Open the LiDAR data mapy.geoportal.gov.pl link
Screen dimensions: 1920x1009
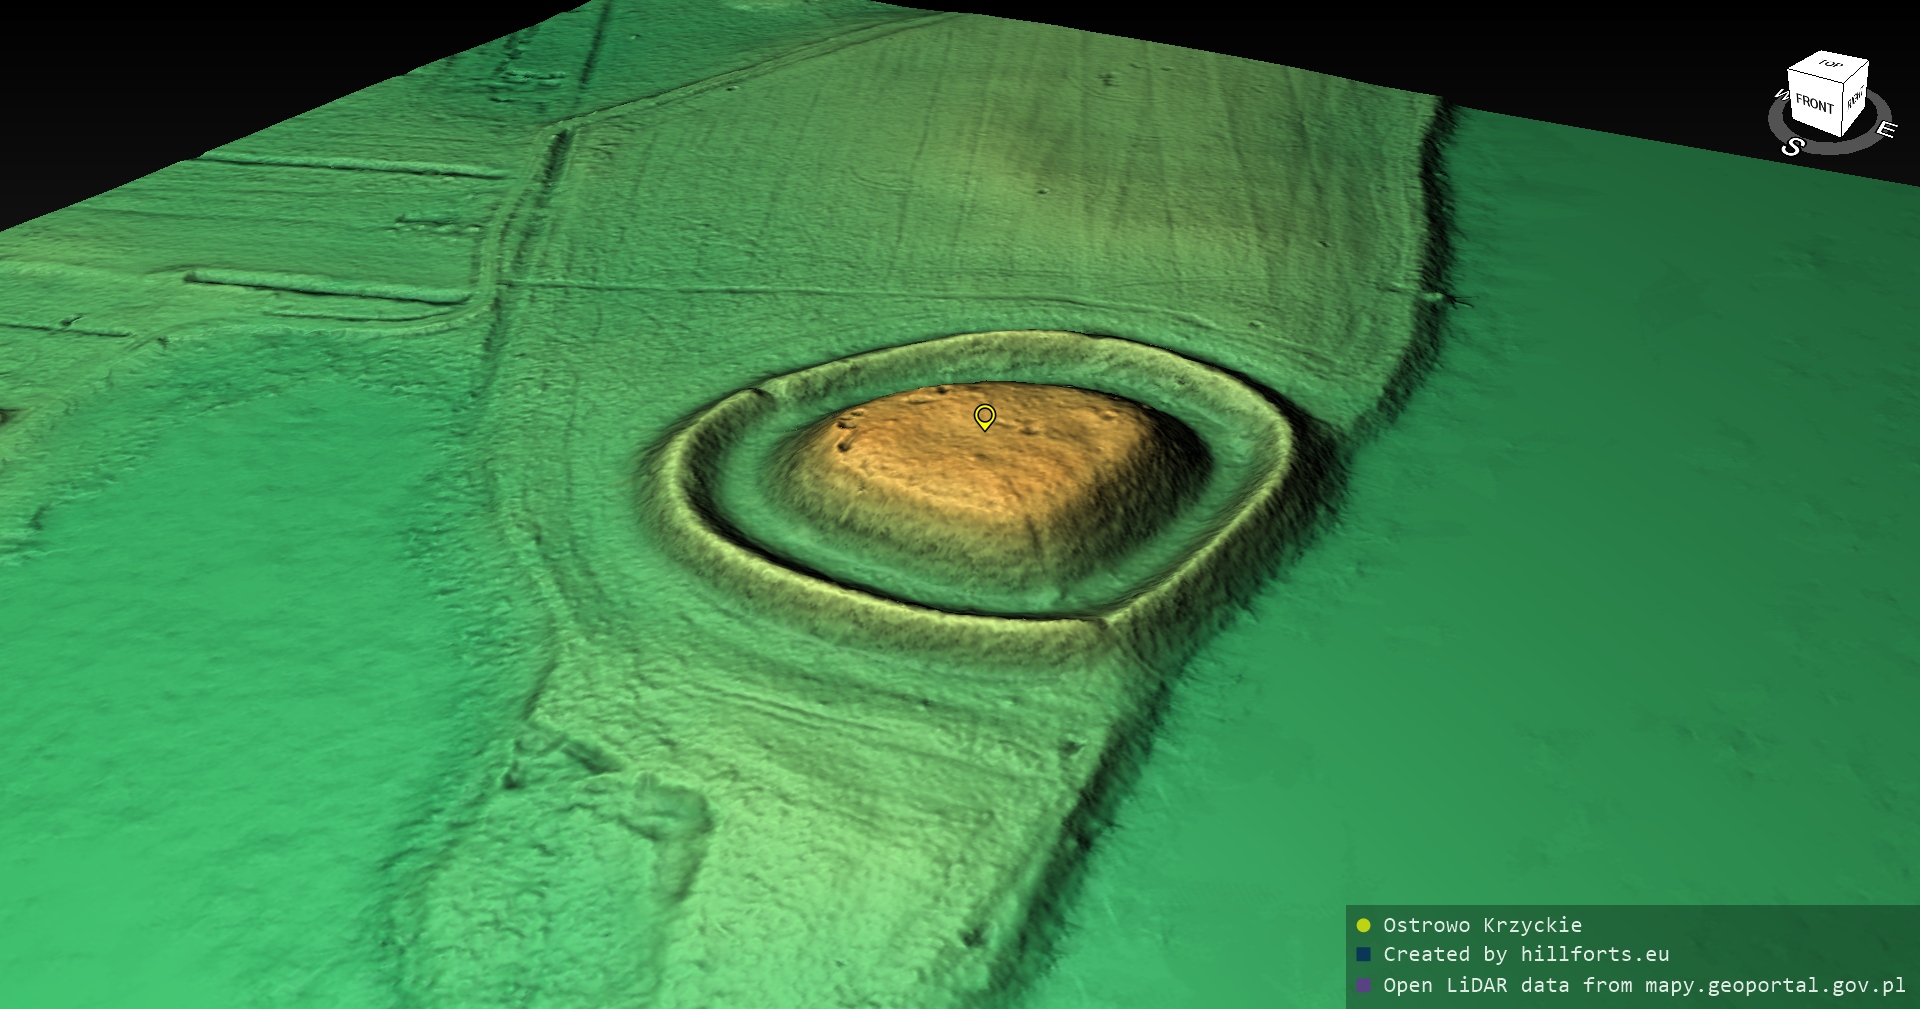[x=1643, y=985]
